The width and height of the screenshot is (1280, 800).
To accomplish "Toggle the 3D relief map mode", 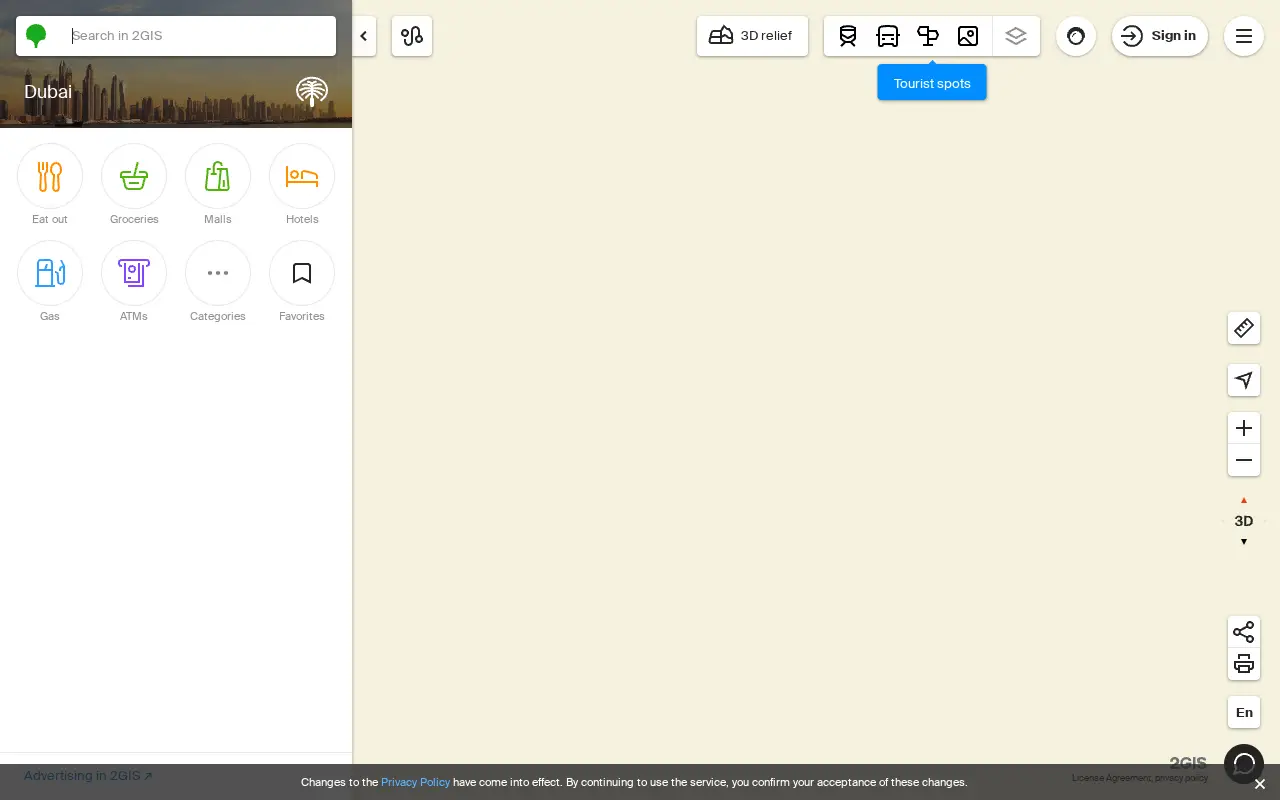I will 752,36.
